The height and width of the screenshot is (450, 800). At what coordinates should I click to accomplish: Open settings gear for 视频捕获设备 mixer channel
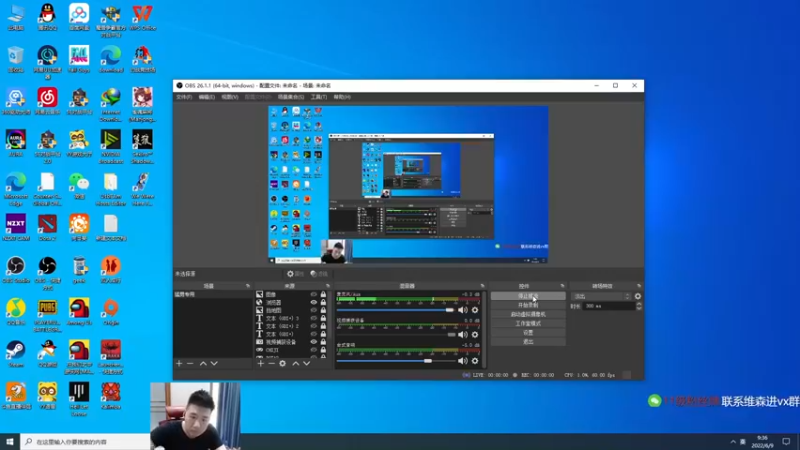click(x=475, y=335)
